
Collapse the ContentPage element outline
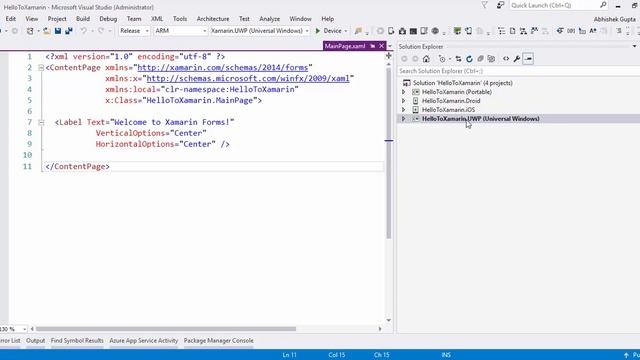tap(41, 68)
